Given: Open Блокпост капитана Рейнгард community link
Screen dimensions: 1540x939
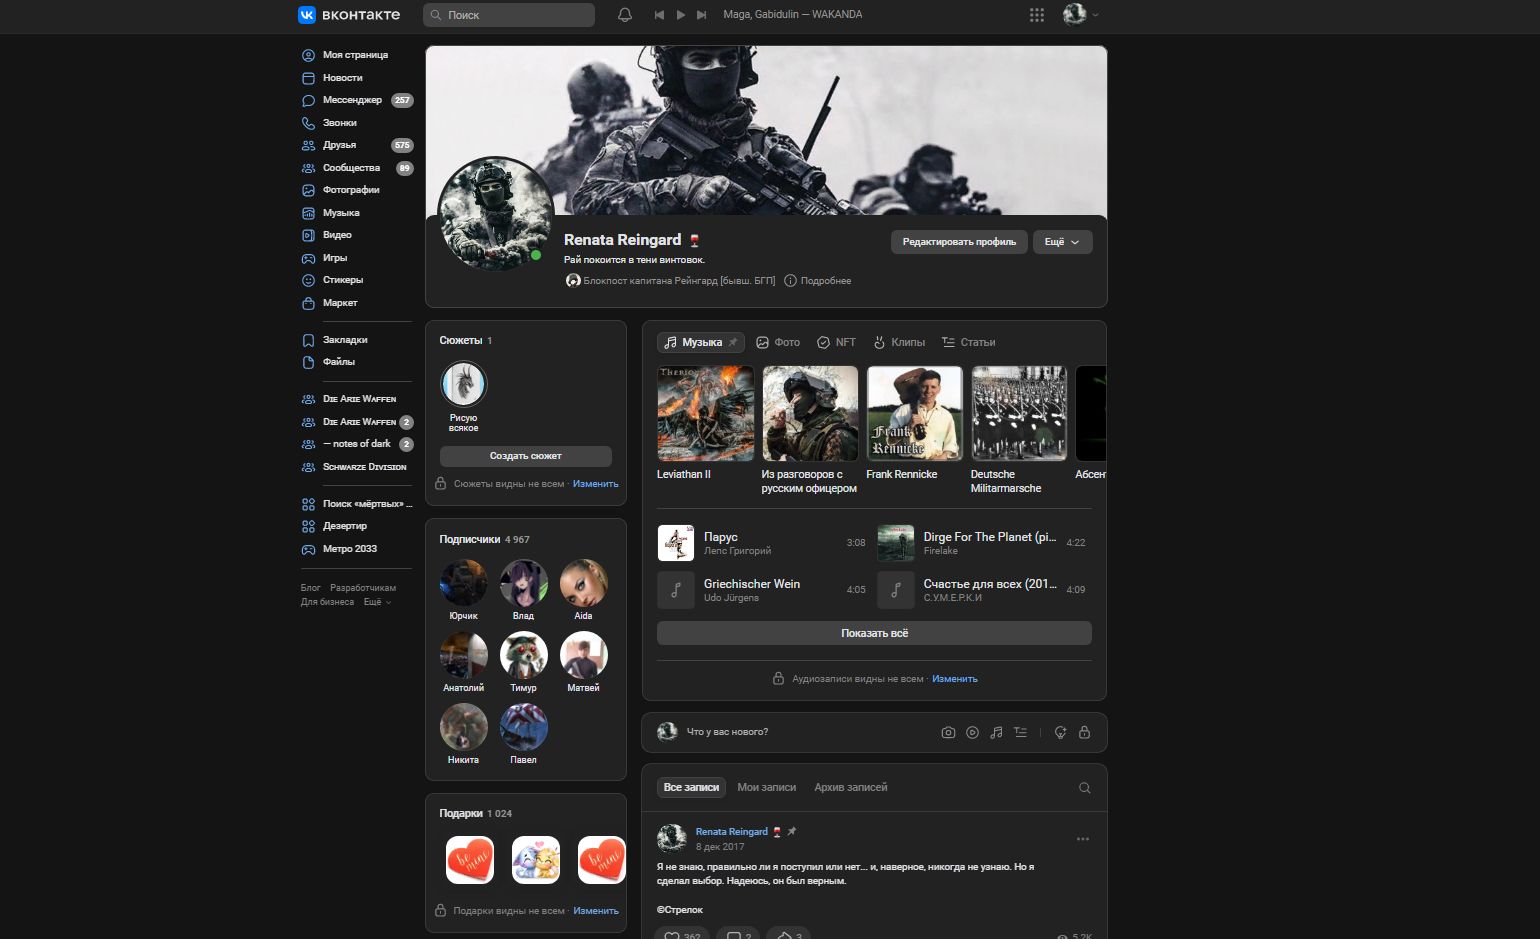Looking at the screenshot, I should [x=671, y=281].
